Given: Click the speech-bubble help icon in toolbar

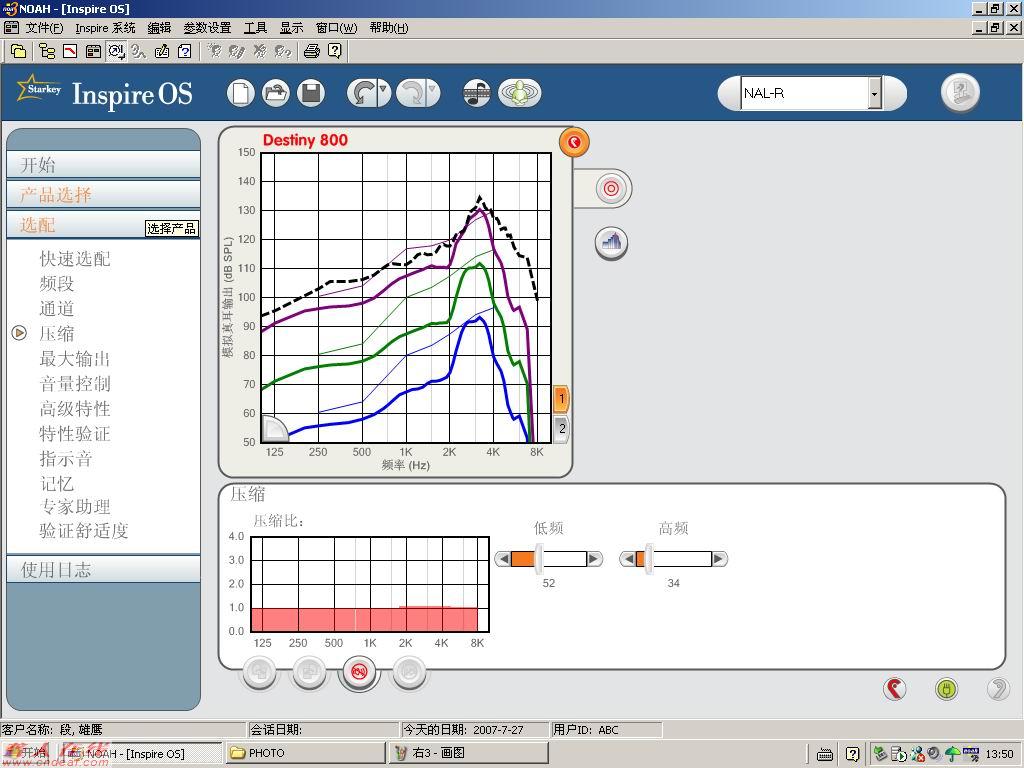Looking at the screenshot, I should pyautogui.click(x=334, y=51).
